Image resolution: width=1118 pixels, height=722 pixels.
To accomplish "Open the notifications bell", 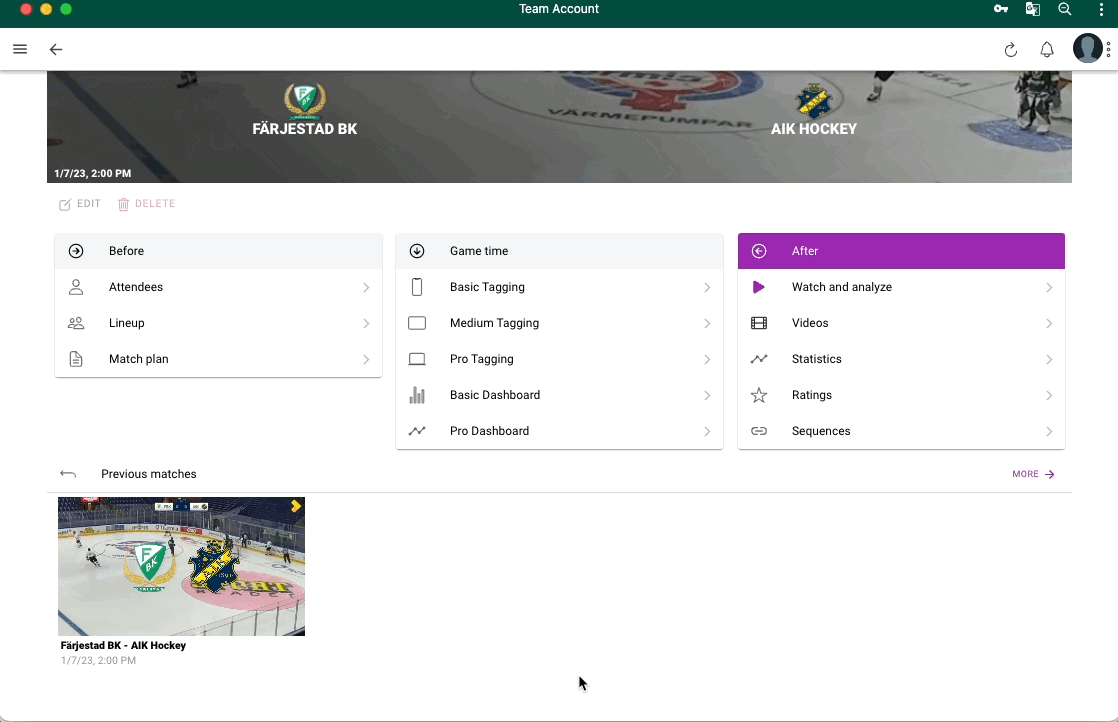I will (x=1047, y=50).
